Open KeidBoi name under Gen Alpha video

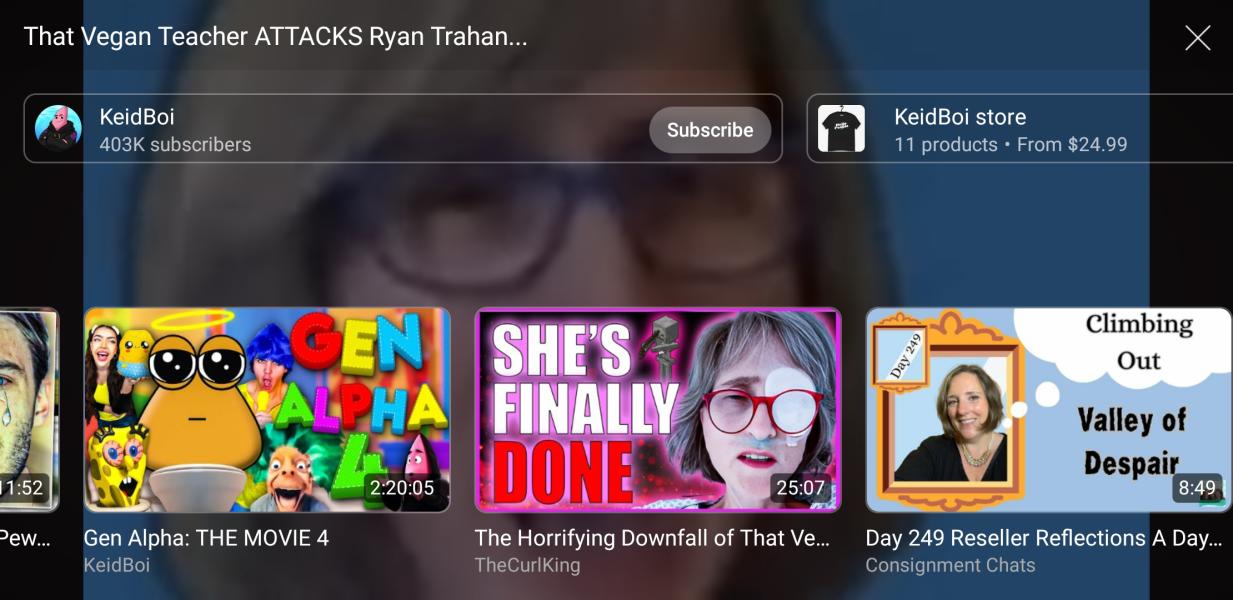[117, 565]
